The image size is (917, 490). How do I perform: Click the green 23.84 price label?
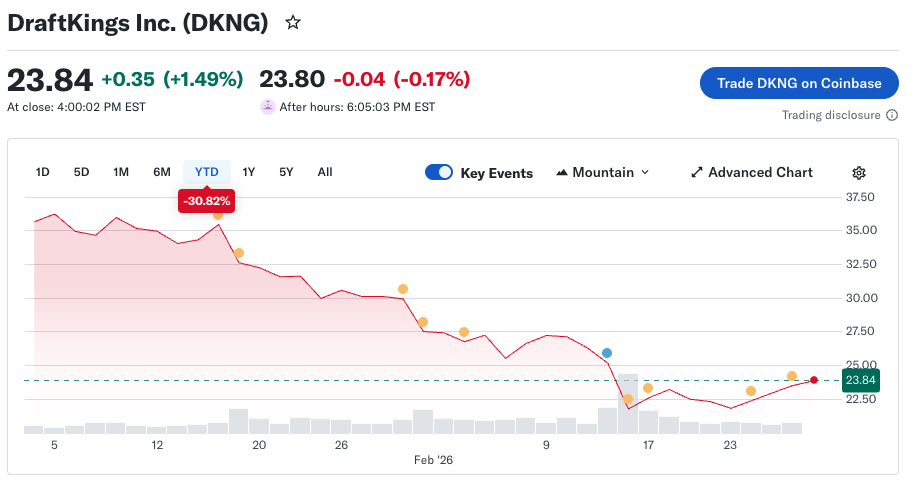[x=860, y=380]
